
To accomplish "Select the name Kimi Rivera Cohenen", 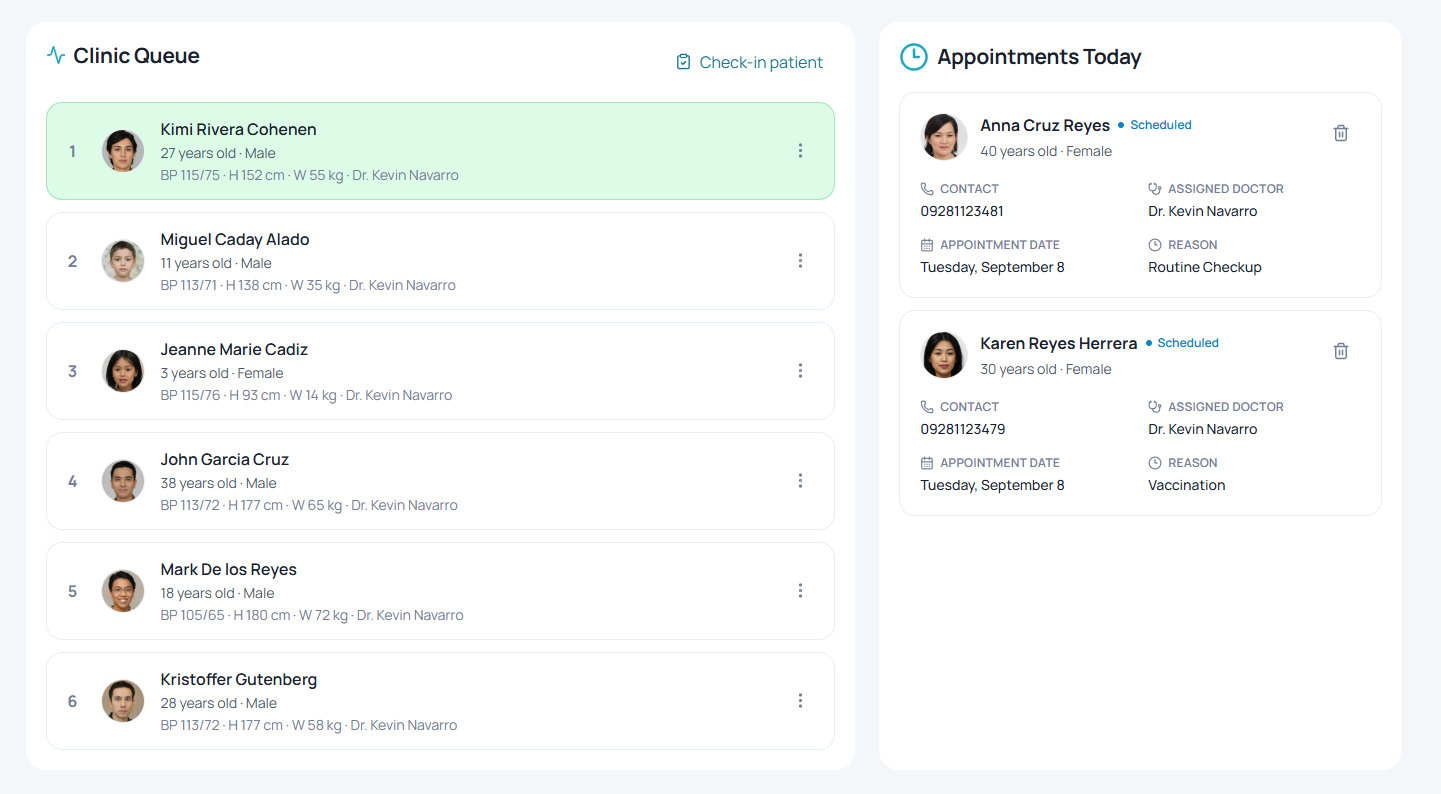I will tap(238, 129).
